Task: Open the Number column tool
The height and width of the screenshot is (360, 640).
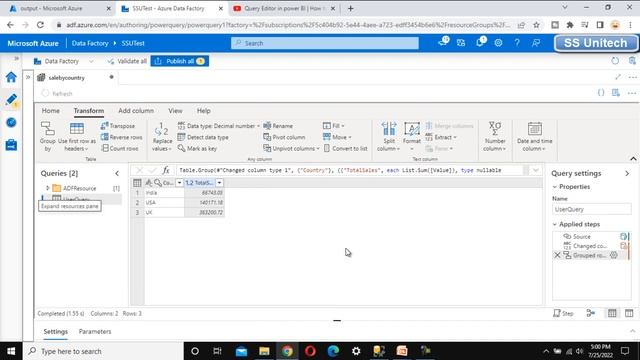Action: point(495,136)
